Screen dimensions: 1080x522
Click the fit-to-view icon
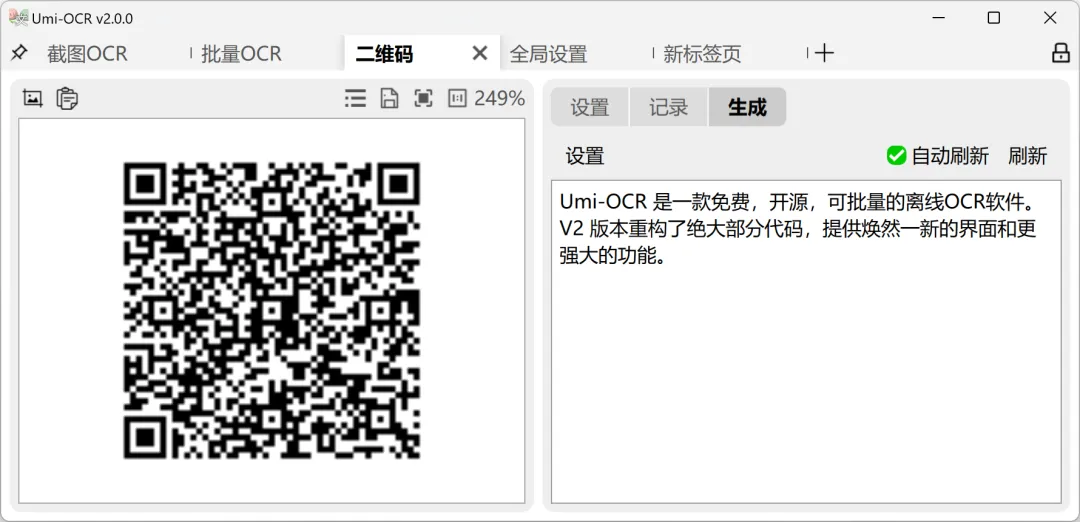coord(423,98)
